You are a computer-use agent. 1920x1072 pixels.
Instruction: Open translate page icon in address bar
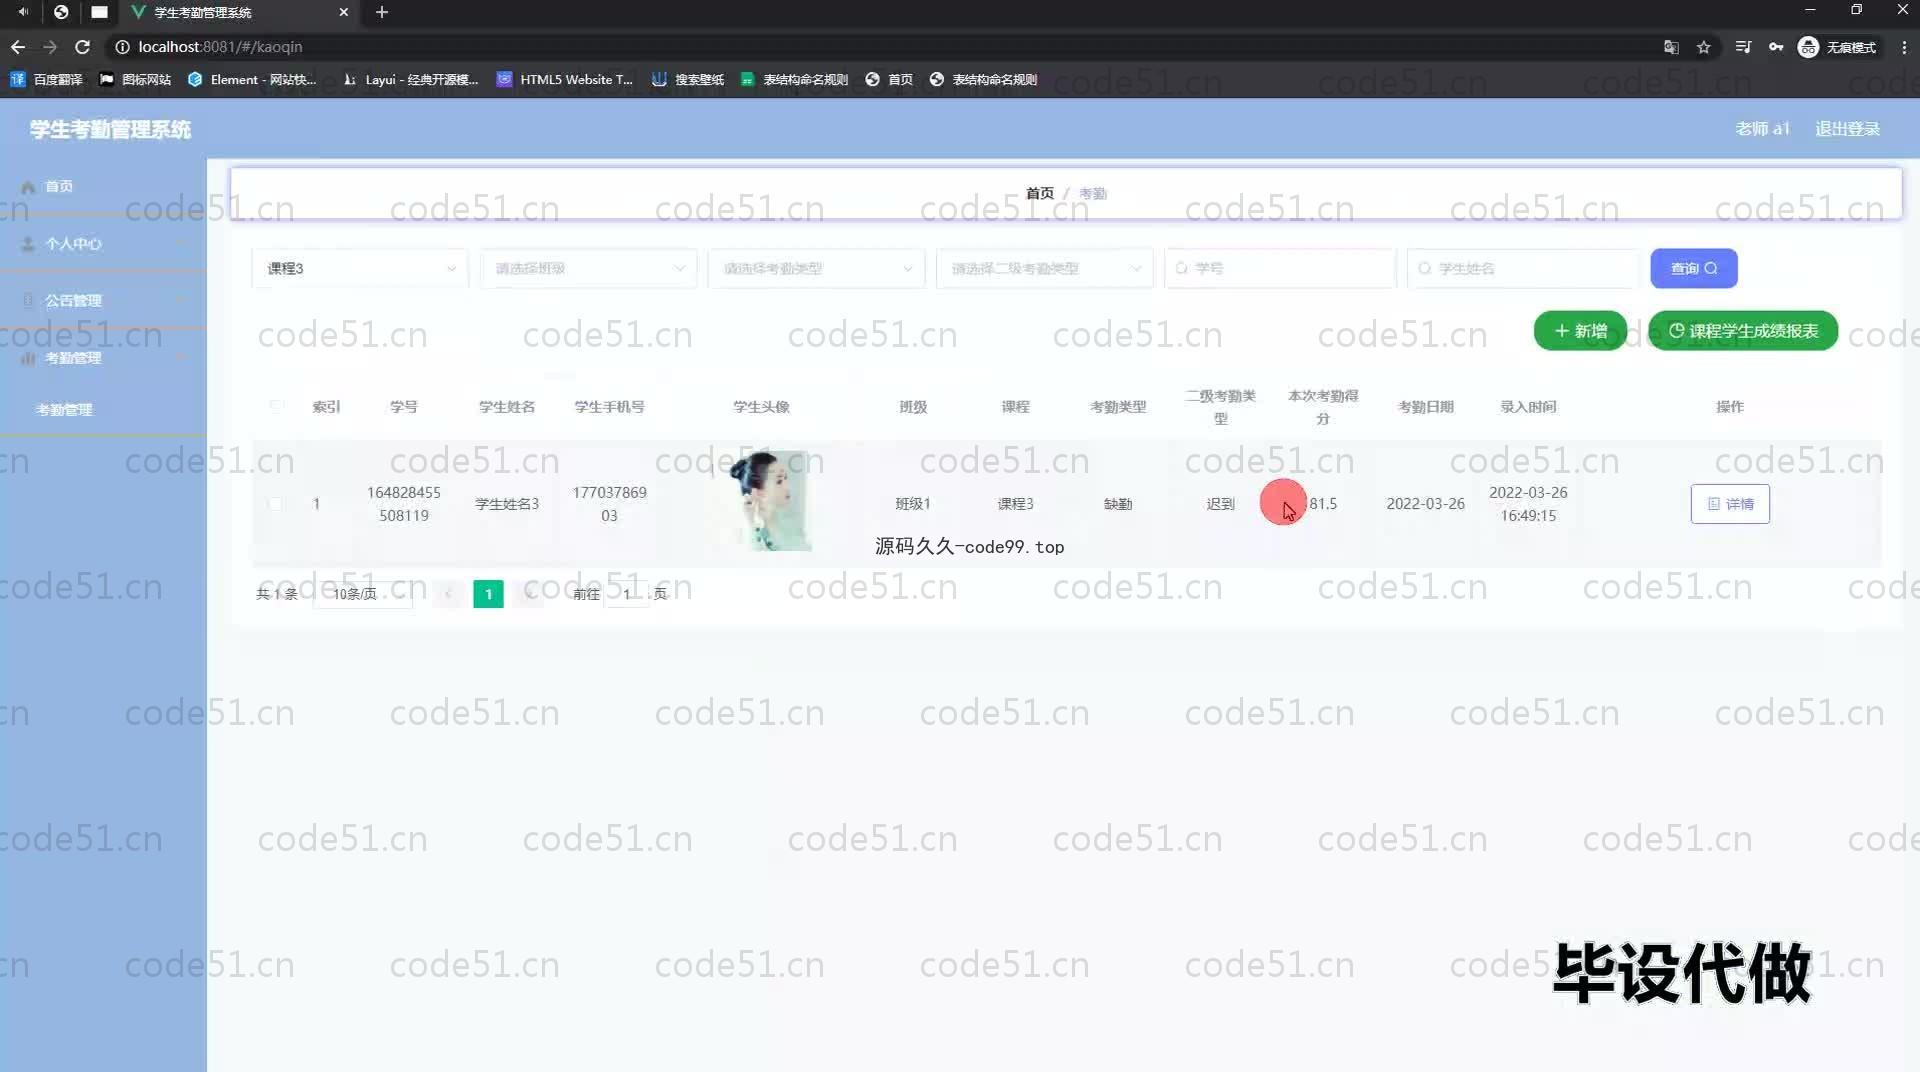pyautogui.click(x=1671, y=47)
